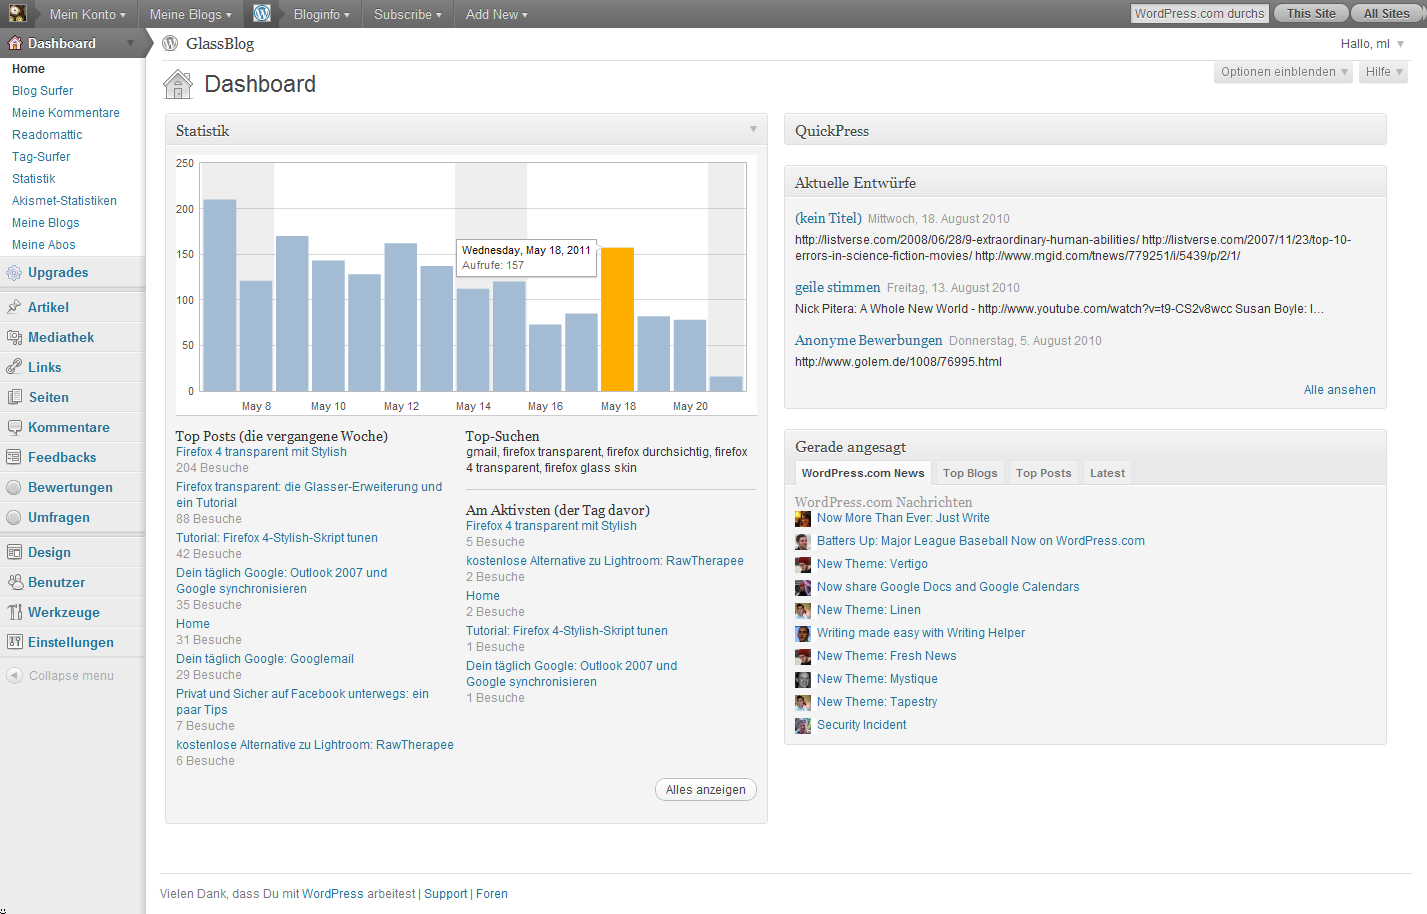This screenshot has width=1427, height=914.
Task: Collapse the Statistik widget arrow
Action: coord(753,130)
